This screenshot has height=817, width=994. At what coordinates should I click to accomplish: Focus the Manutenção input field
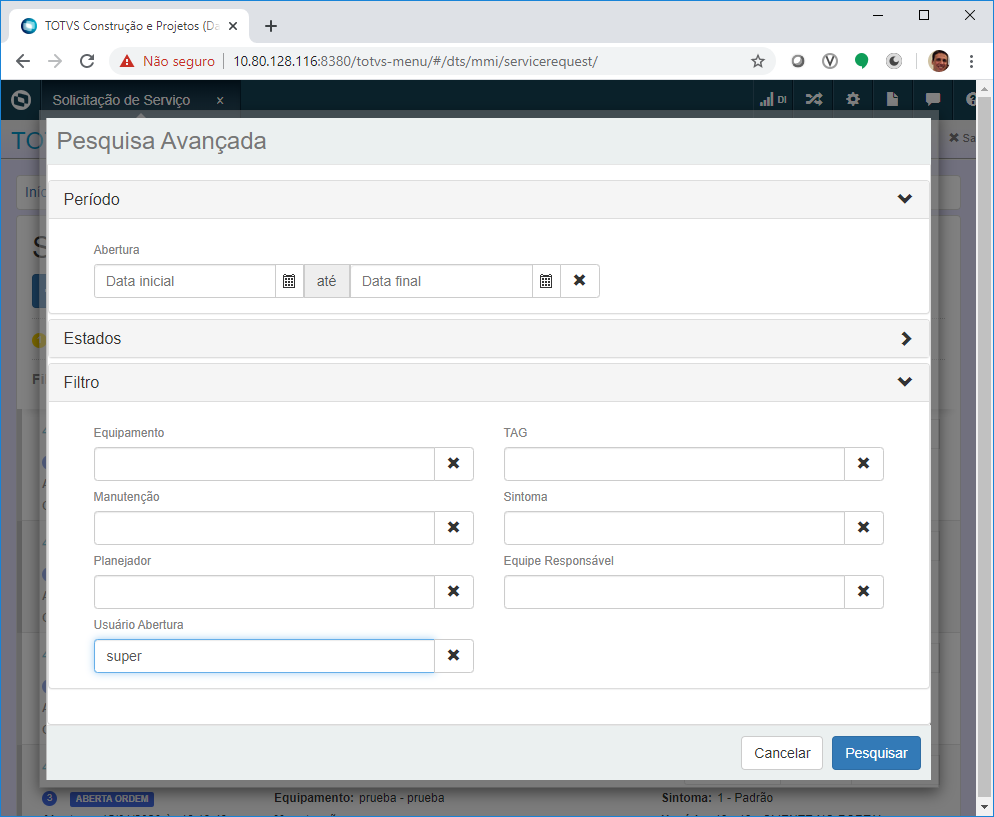[x=264, y=527]
